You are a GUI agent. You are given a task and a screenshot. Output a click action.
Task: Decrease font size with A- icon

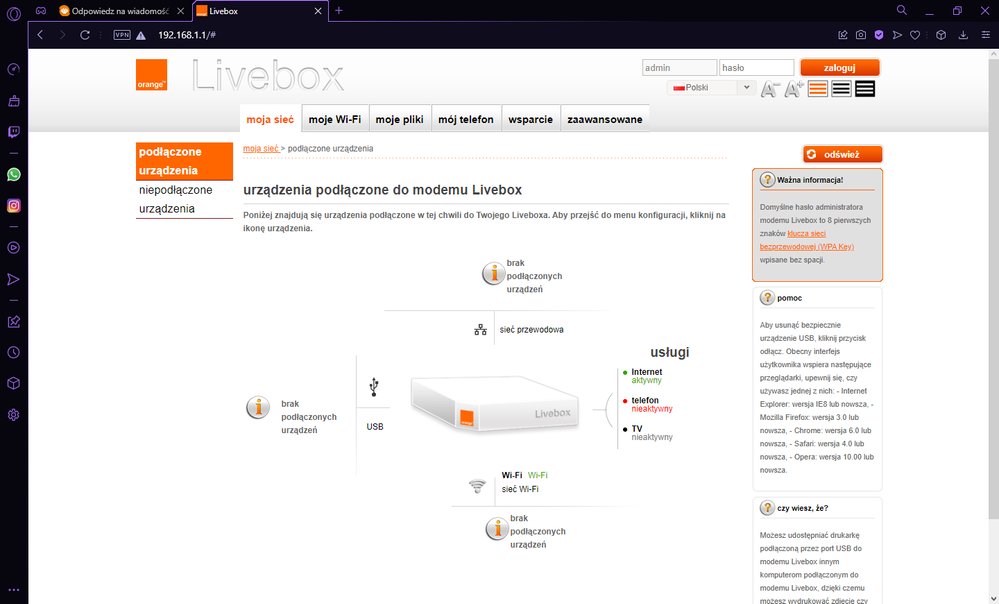pyautogui.click(x=770, y=89)
